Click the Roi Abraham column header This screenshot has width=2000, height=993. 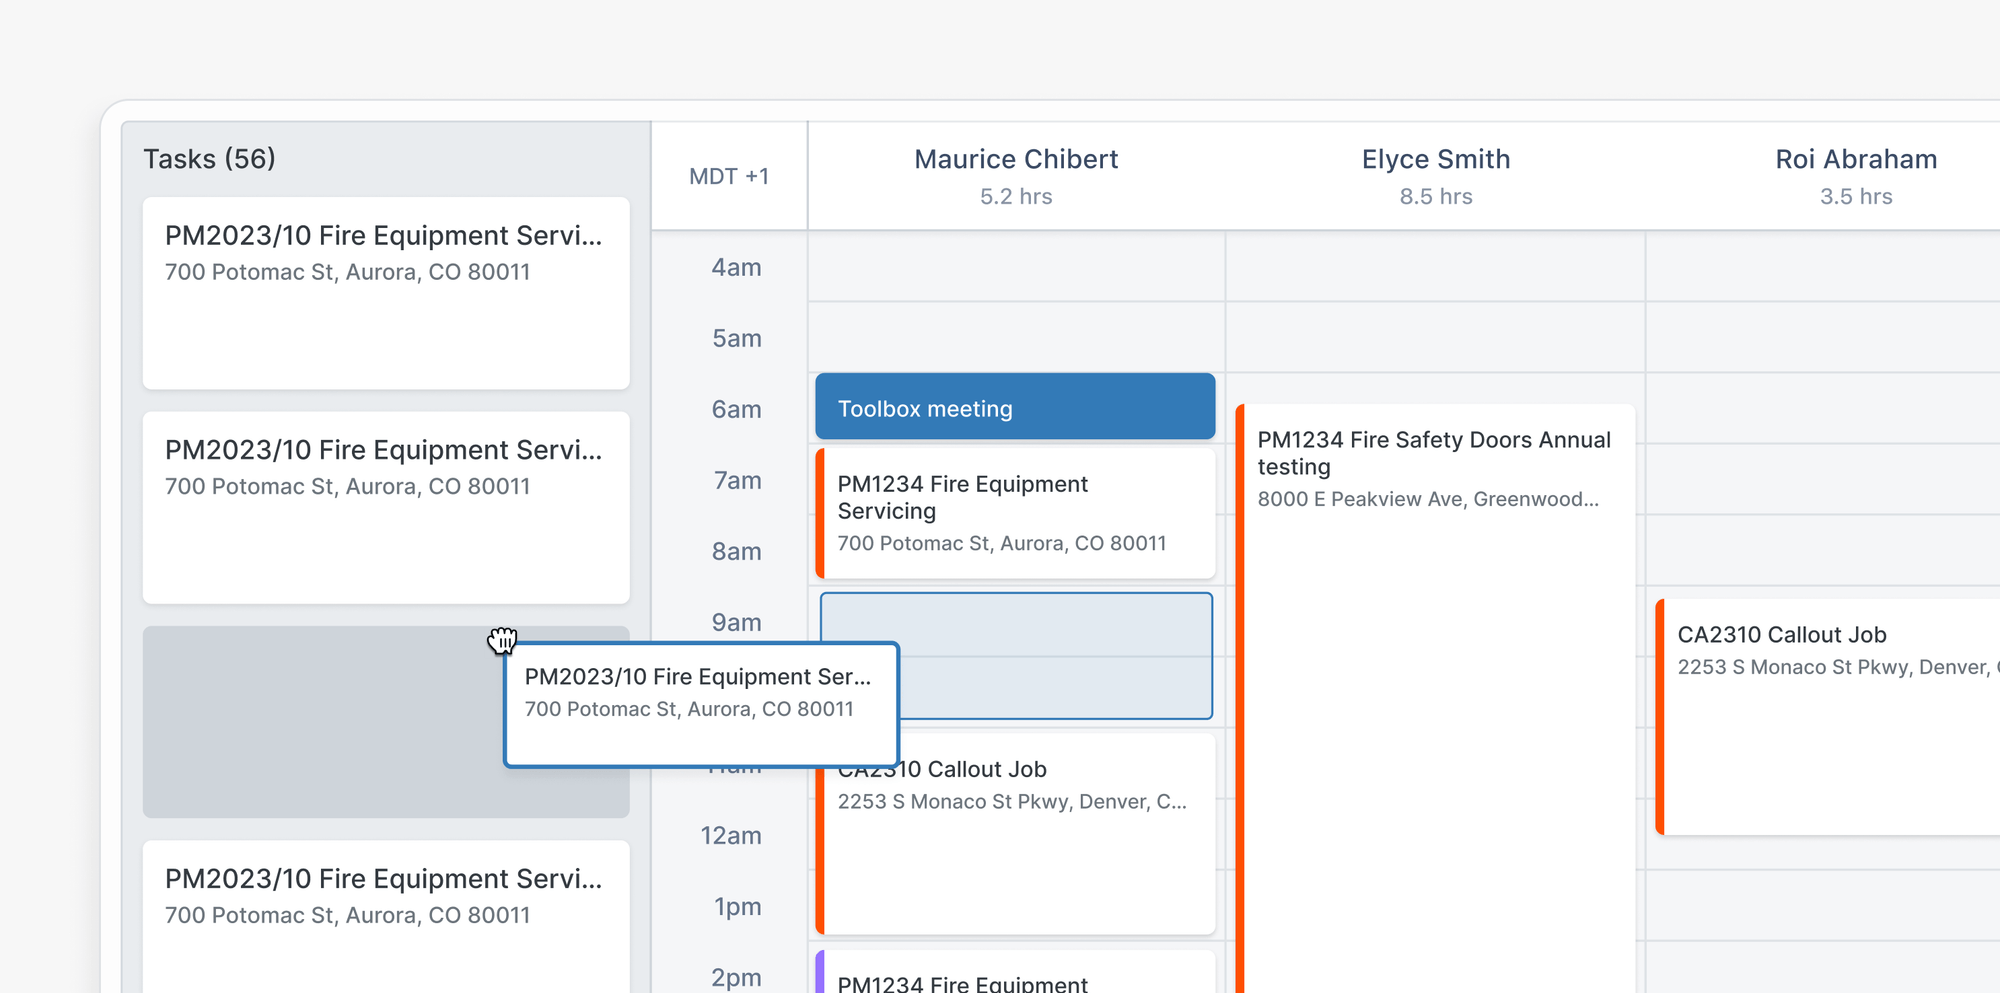pos(1856,158)
